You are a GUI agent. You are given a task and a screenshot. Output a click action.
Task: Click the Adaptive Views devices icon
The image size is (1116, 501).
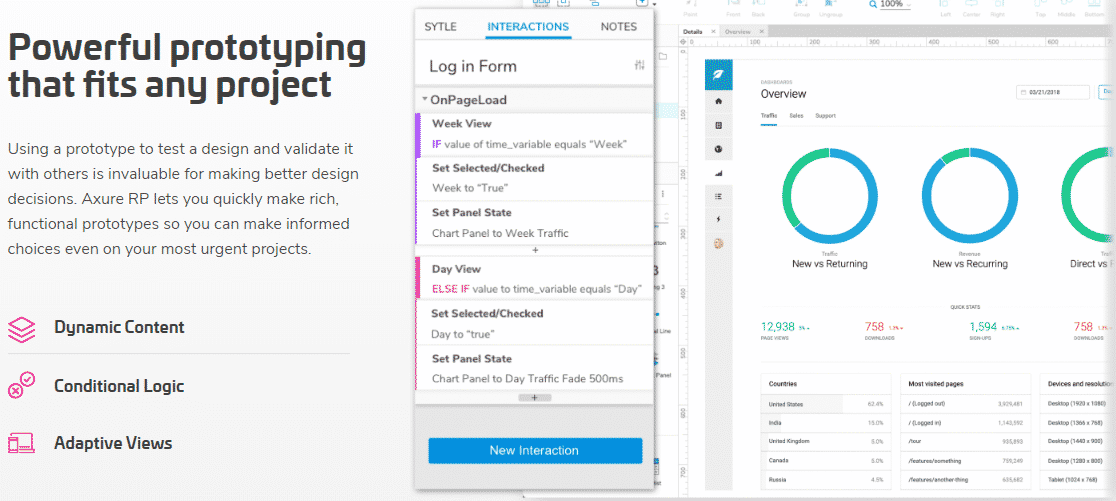[x=21, y=443]
